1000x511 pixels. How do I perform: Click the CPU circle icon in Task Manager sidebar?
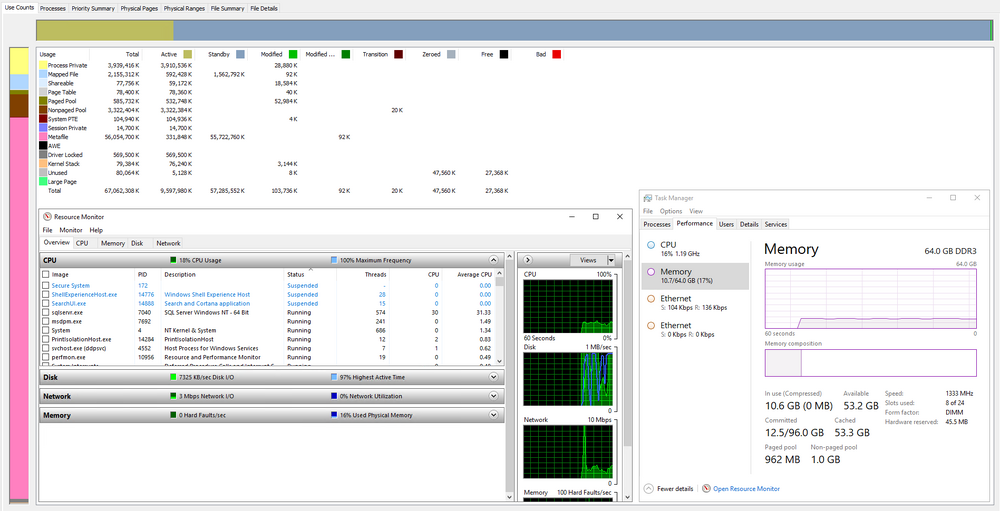coord(651,245)
